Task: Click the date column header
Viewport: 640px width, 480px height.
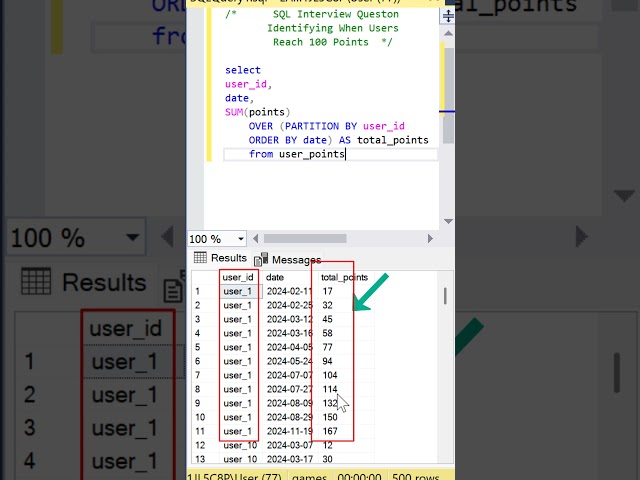Action: (x=275, y=278)
